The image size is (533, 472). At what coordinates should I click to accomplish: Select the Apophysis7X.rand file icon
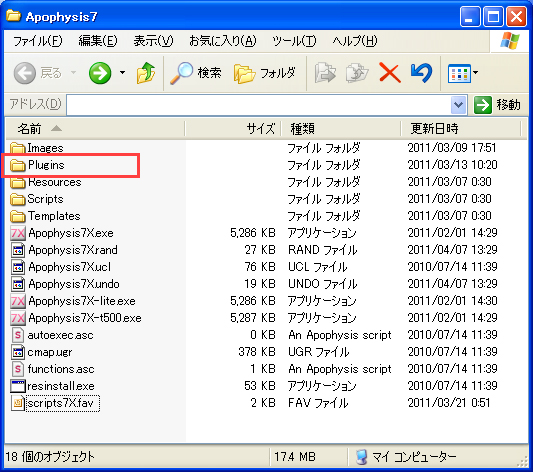[18, 250]
